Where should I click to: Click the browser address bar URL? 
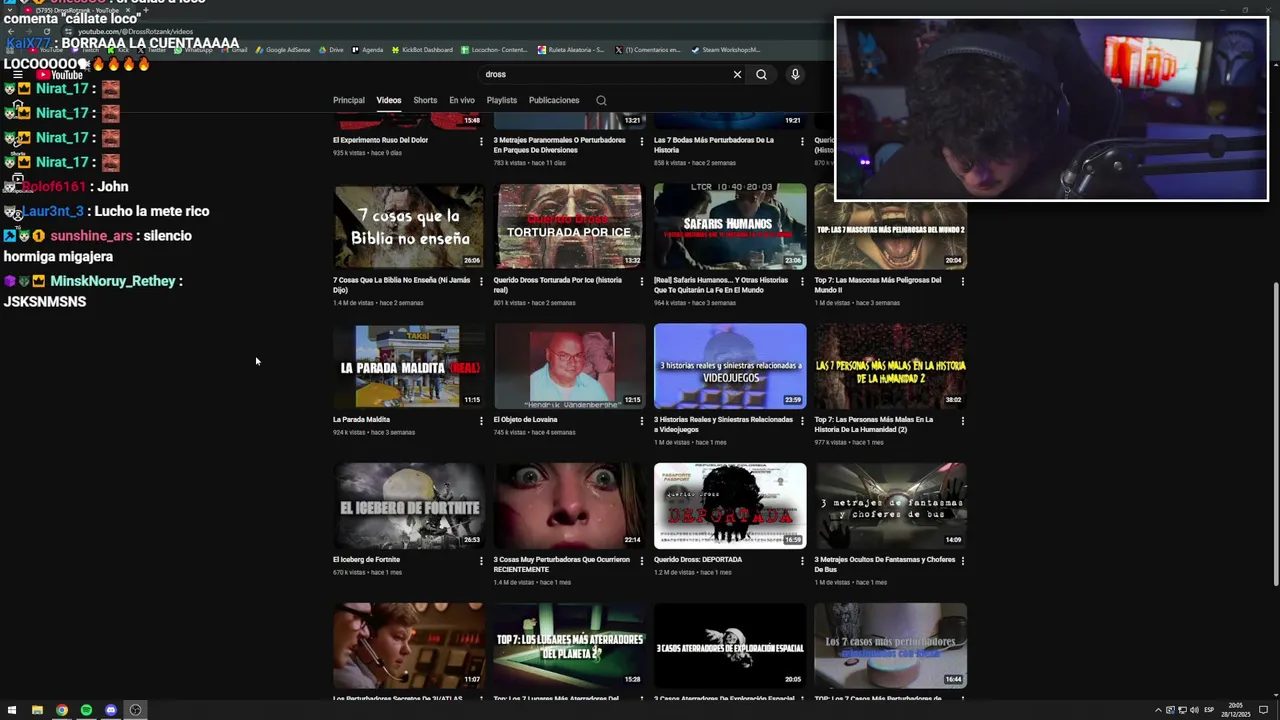[x=135, y=32]
